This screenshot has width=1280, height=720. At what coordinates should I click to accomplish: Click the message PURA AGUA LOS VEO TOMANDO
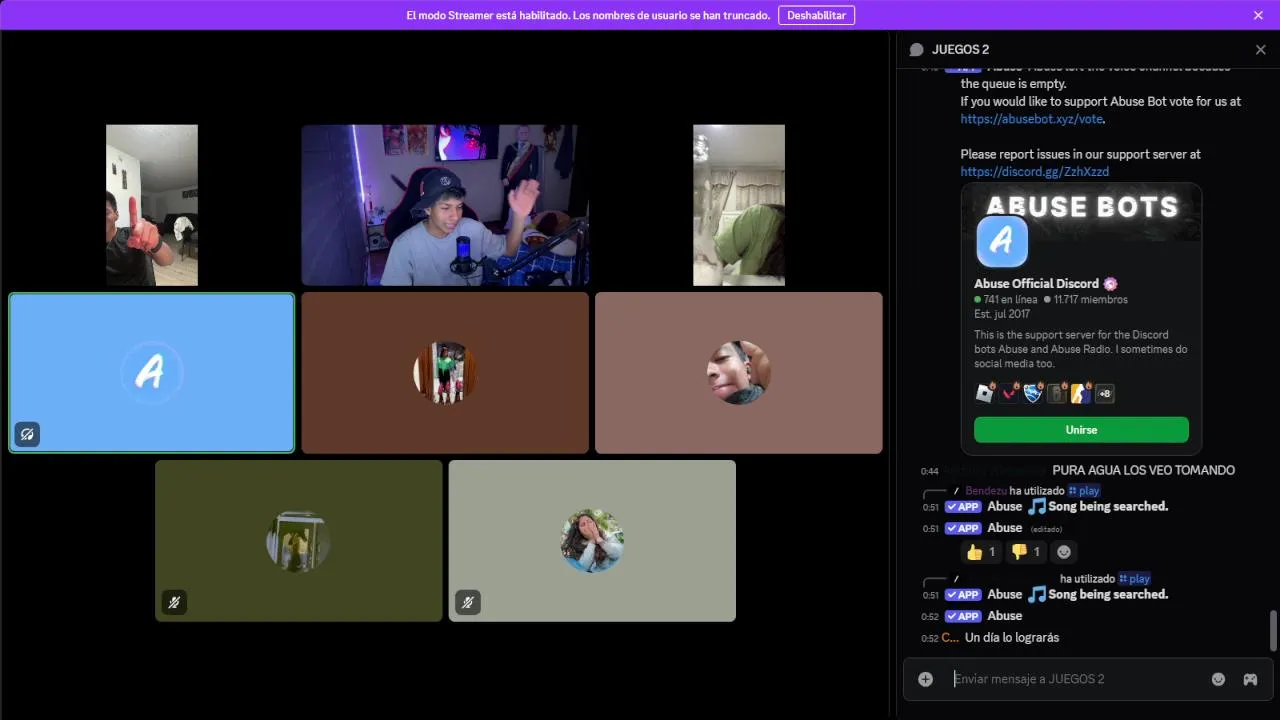1143,470
